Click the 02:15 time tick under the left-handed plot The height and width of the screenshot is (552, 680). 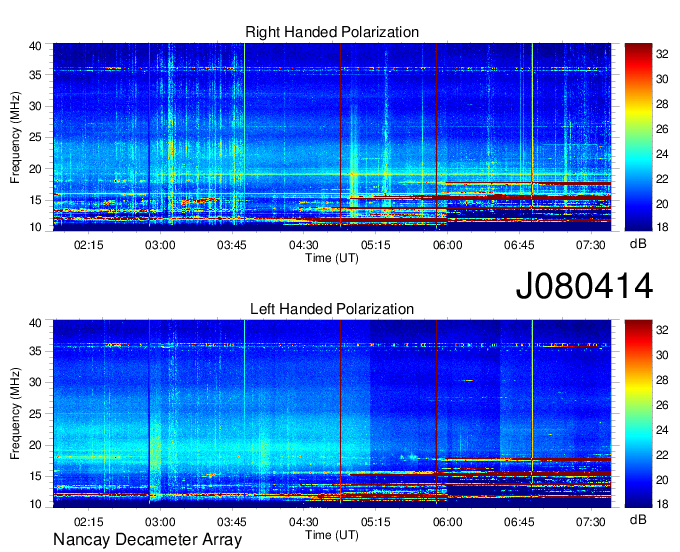[88, 522]
